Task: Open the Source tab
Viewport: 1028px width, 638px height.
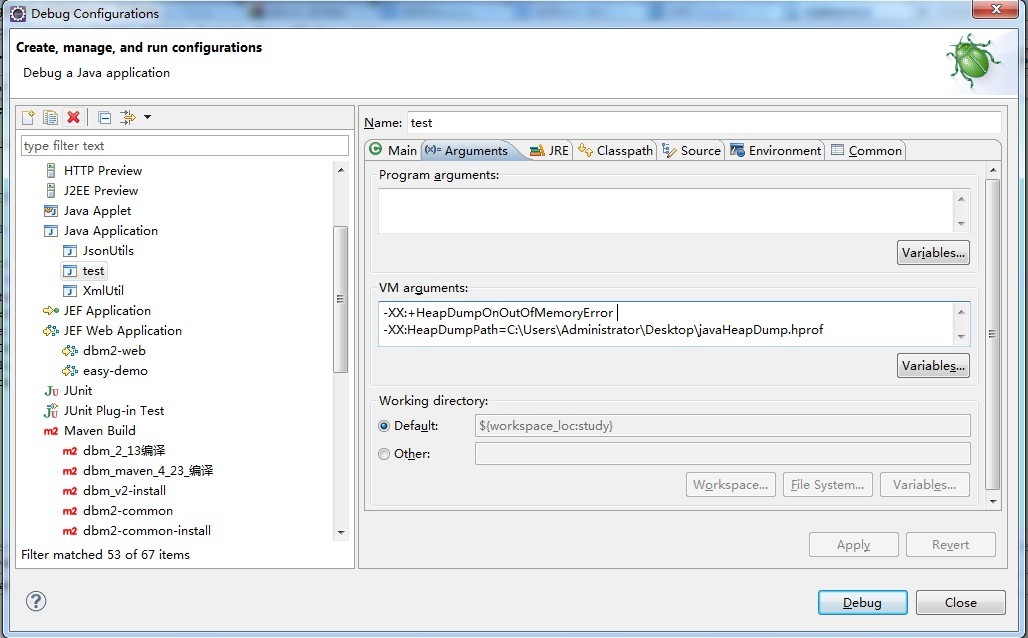Action: tap(692, 150)
